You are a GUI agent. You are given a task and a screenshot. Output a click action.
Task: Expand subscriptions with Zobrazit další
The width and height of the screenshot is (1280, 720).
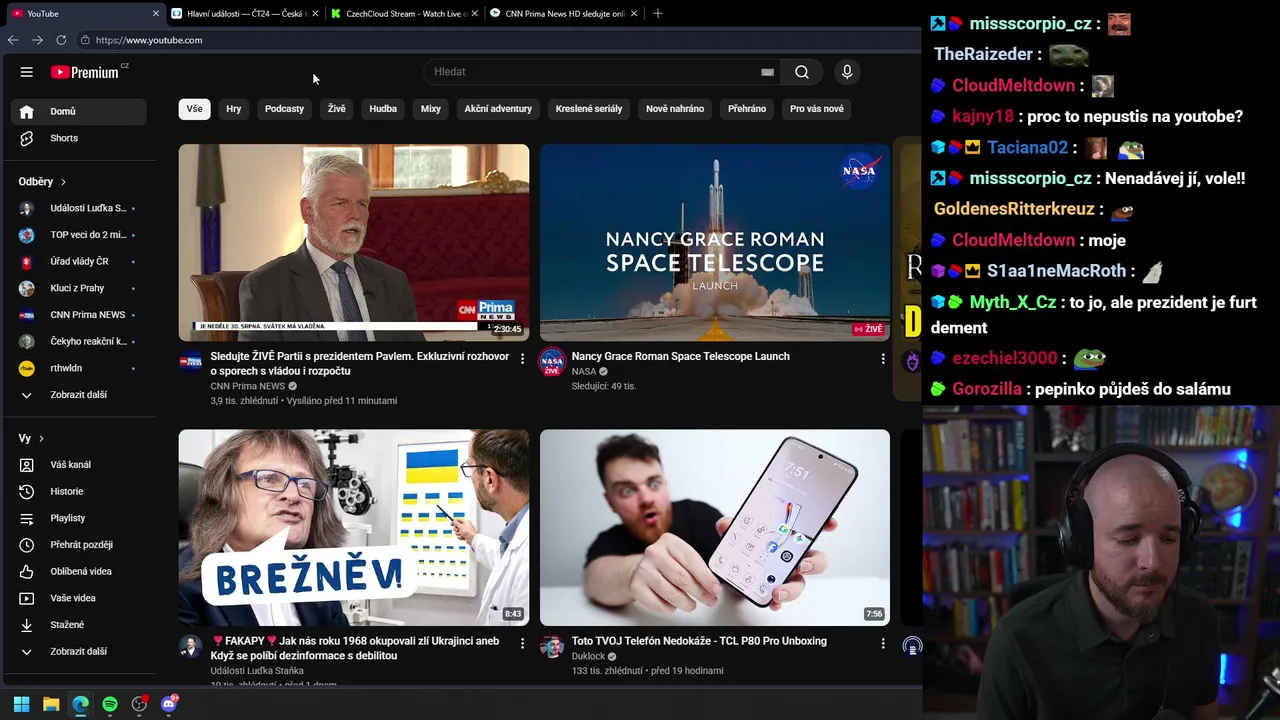(79, 395)
